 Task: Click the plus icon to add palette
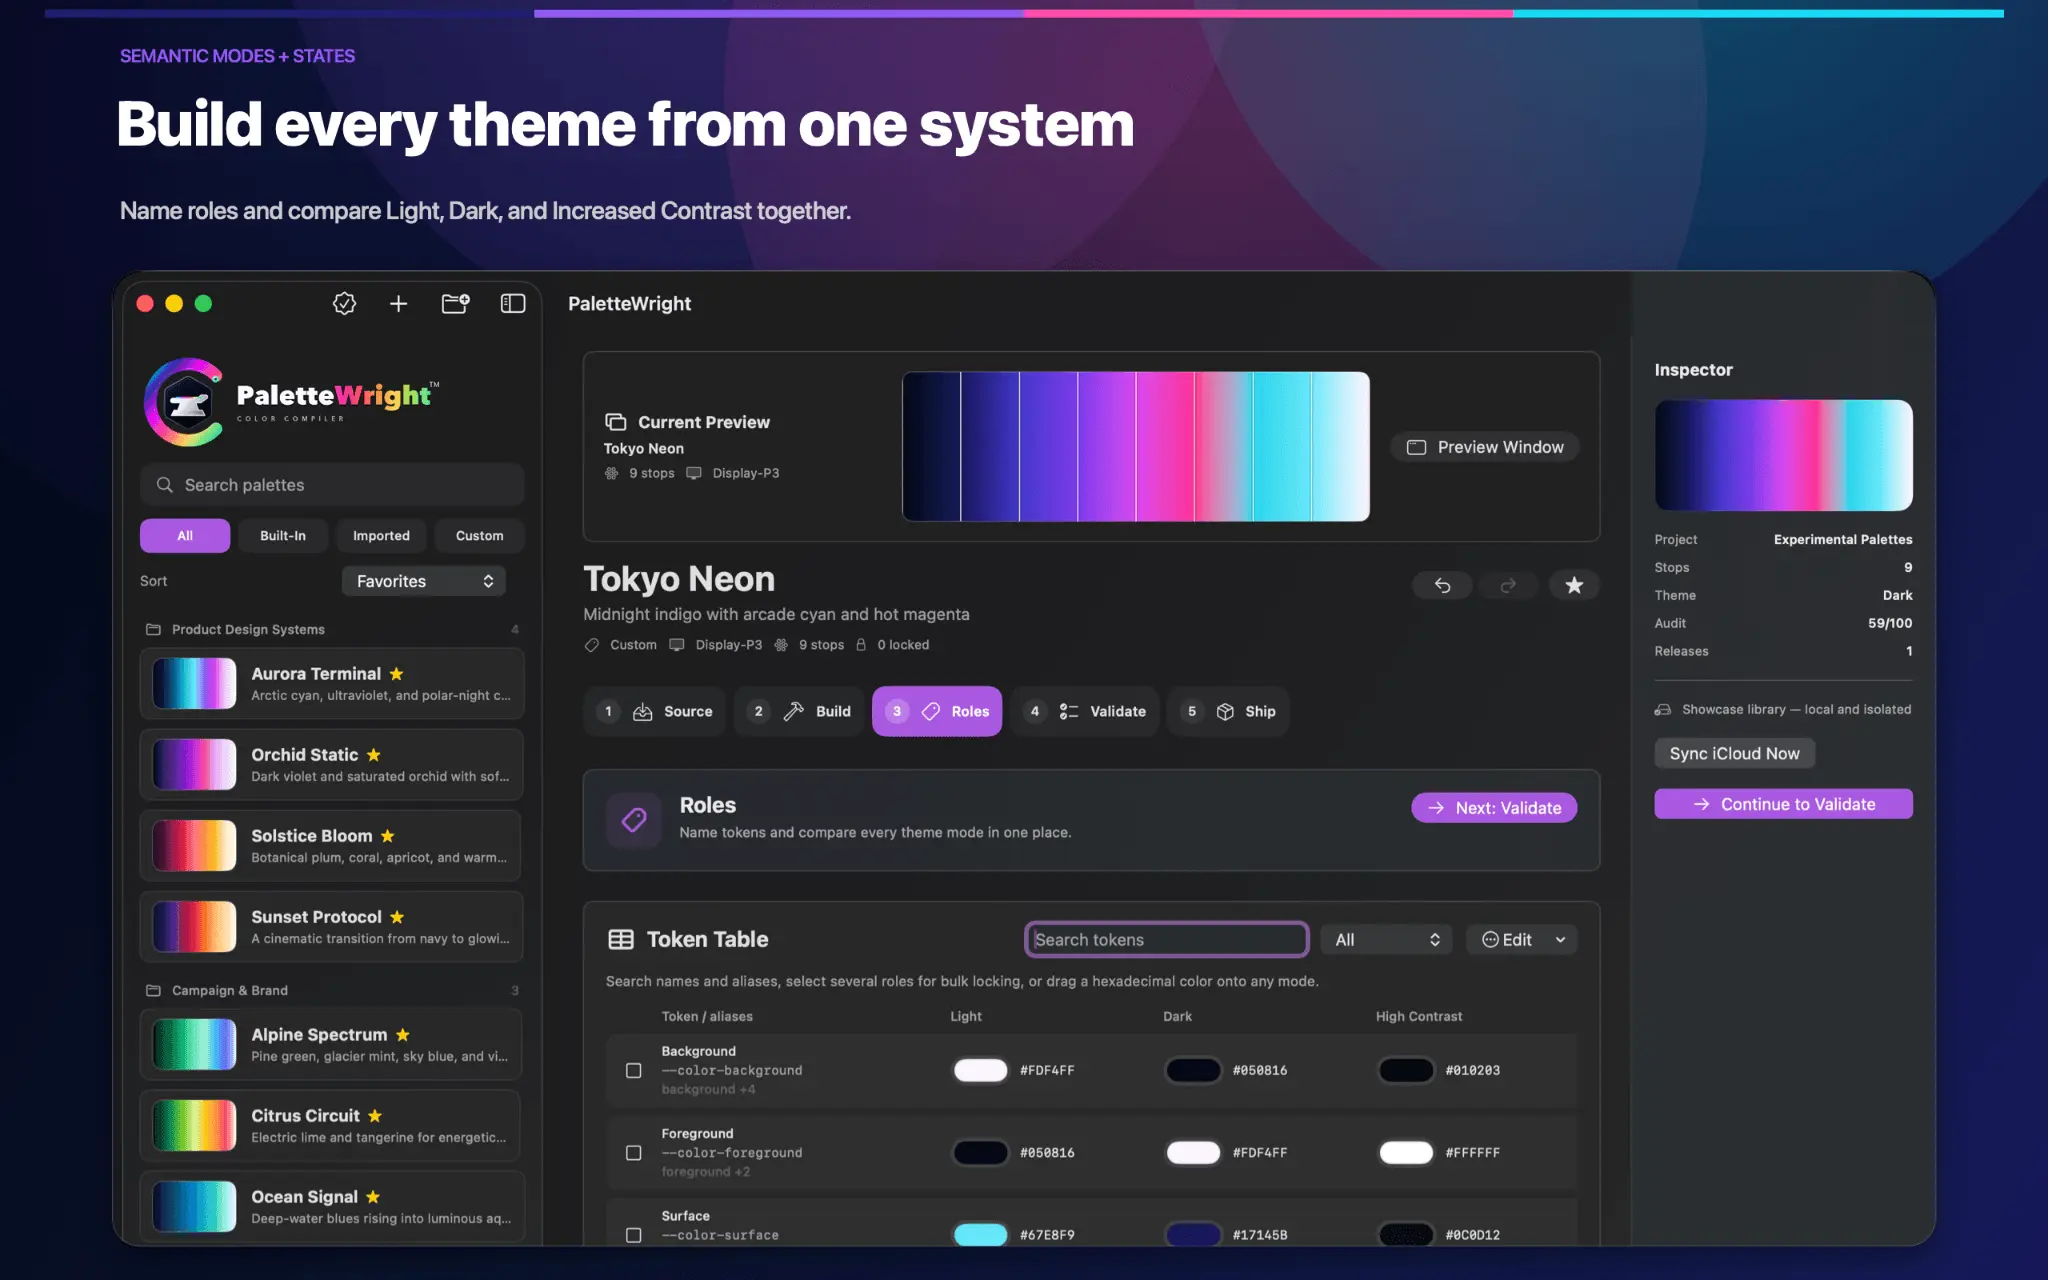398,303
